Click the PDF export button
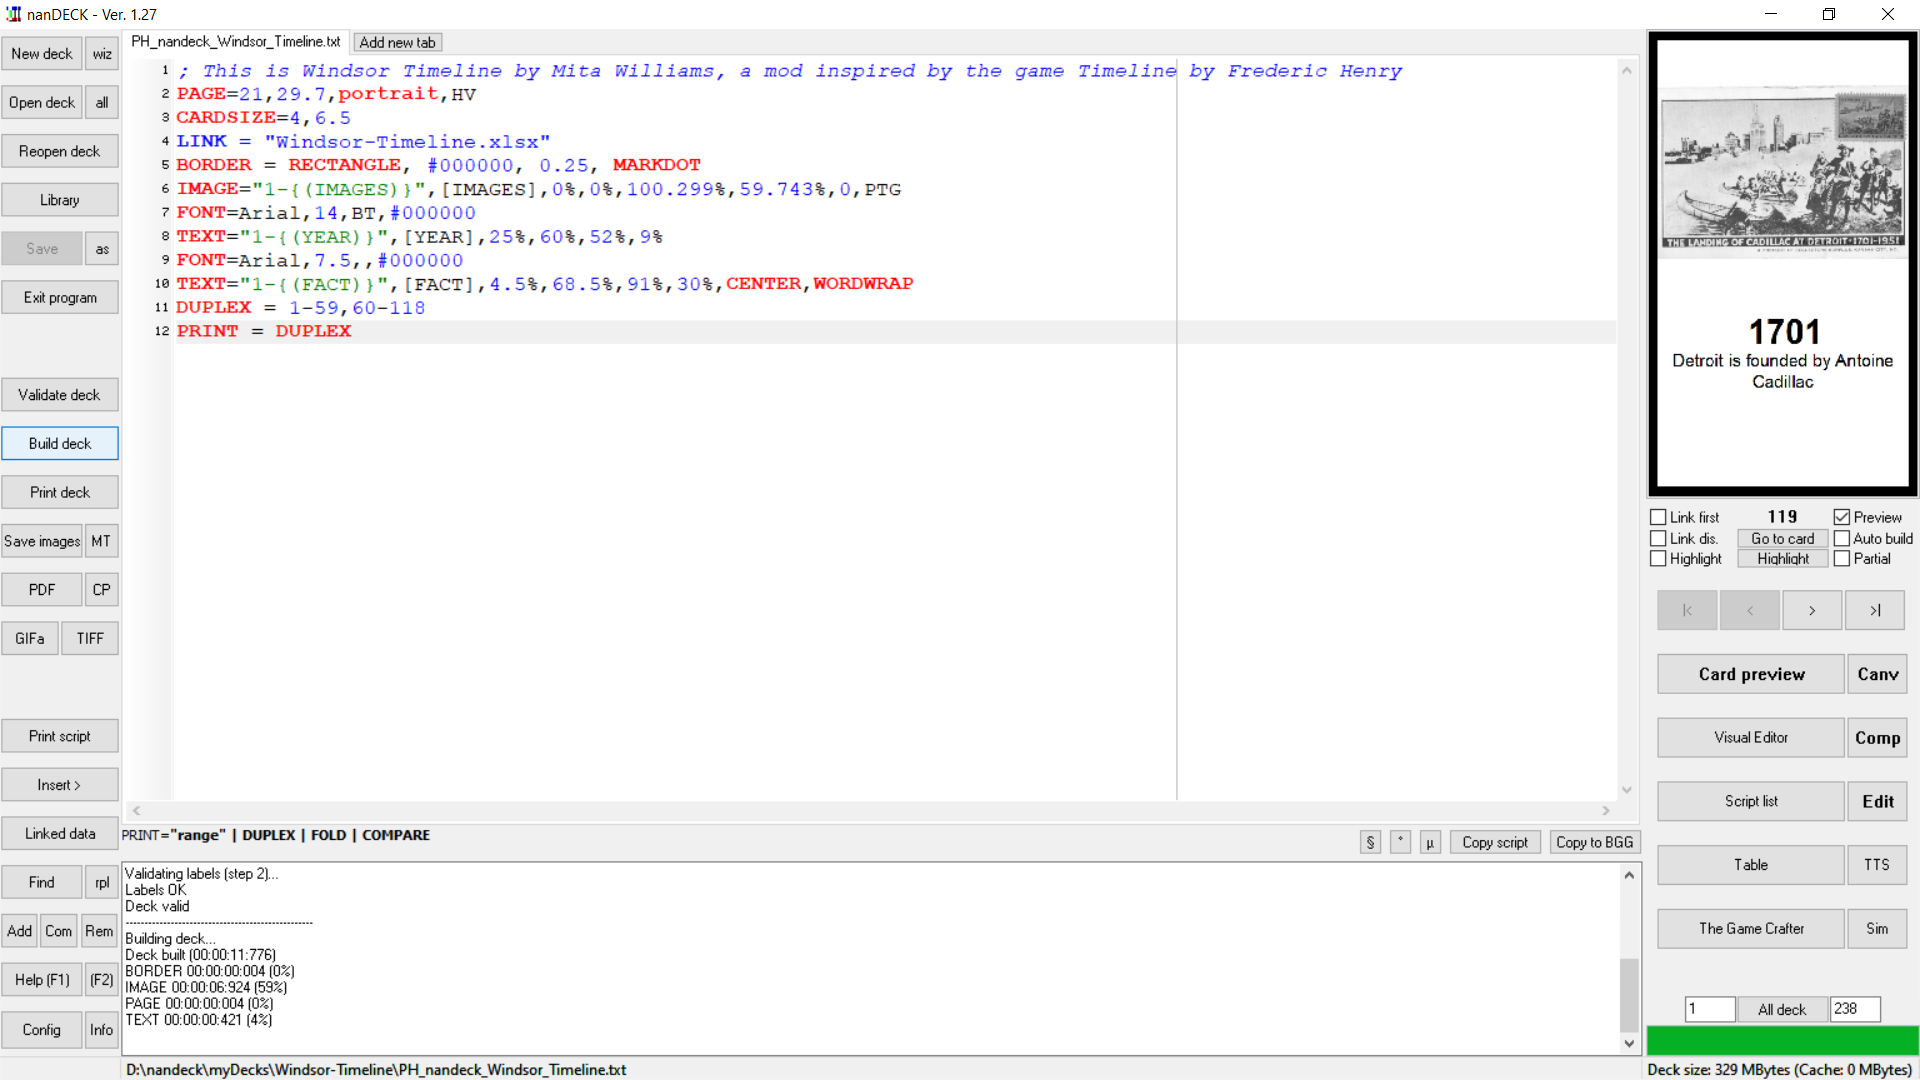1920x1080 pixels. pos(41,589)
